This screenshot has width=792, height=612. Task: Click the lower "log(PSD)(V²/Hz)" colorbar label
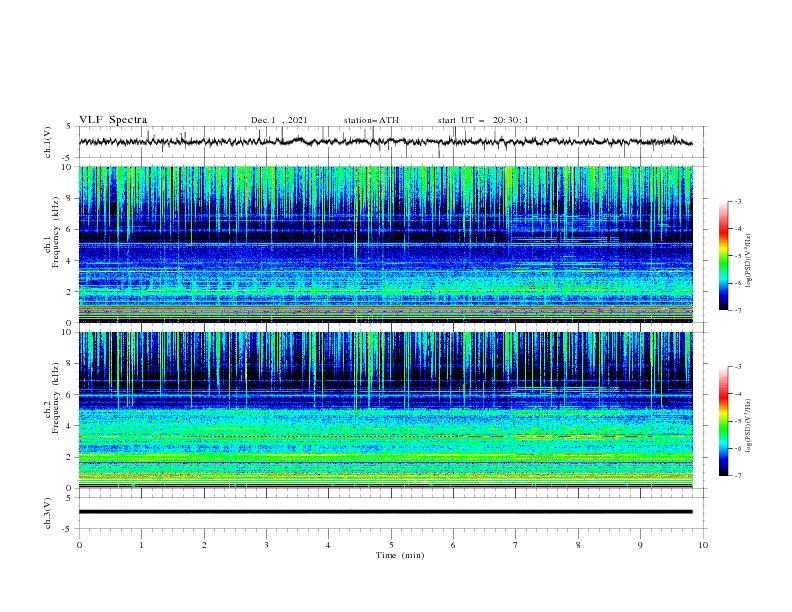pyautogui.click(x=749, y=426)
